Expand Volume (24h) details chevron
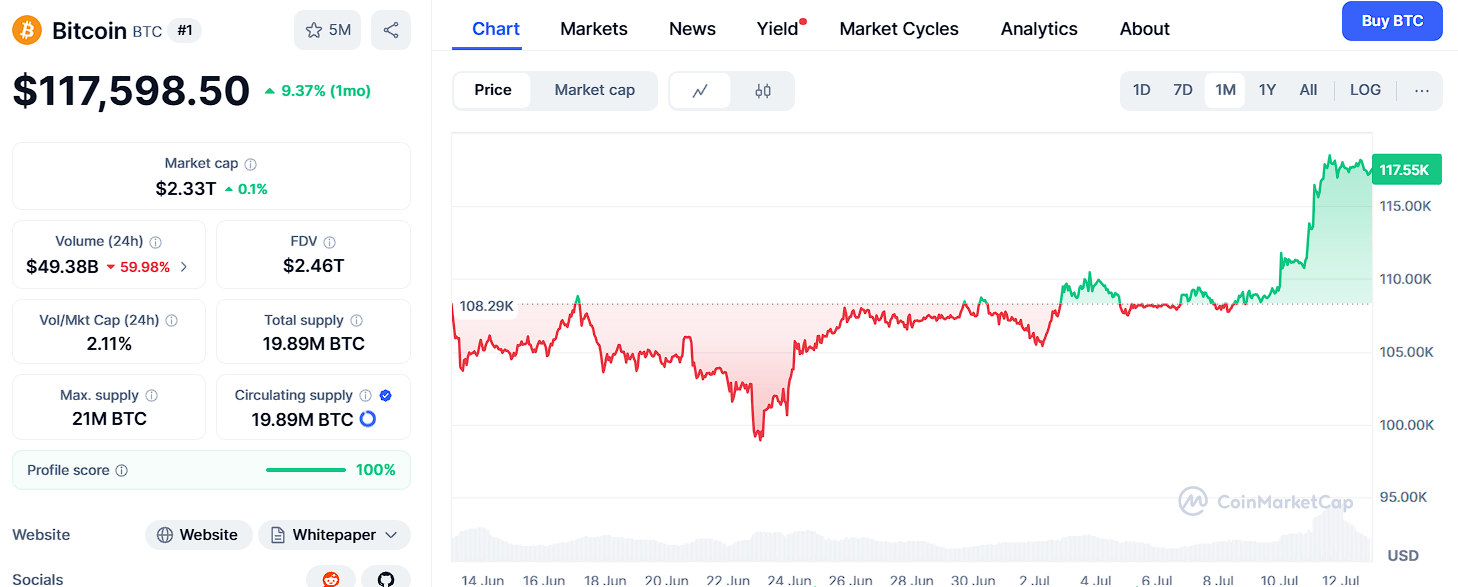The height and width of the screenshot is (587, 1458). (184, 267)
